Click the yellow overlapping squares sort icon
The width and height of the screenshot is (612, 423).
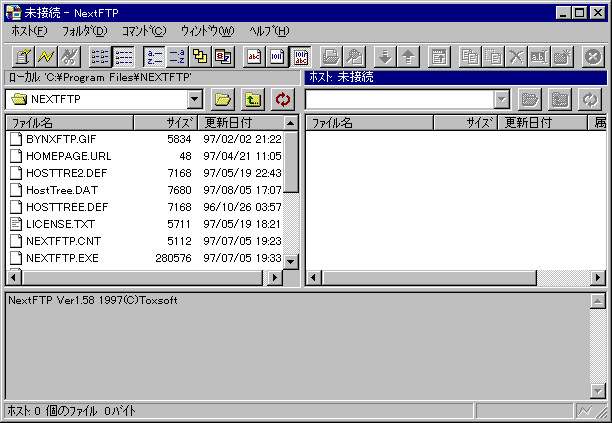(200, 57)
